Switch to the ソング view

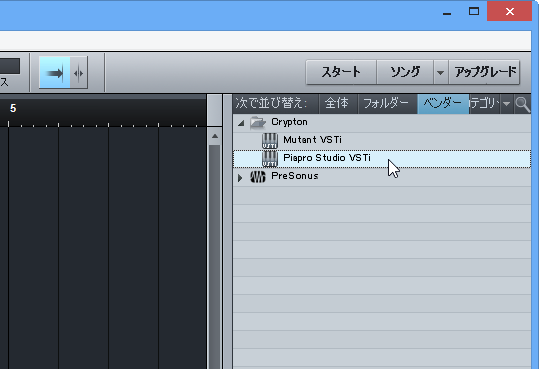pyautogui.click(x=405, y=72)
